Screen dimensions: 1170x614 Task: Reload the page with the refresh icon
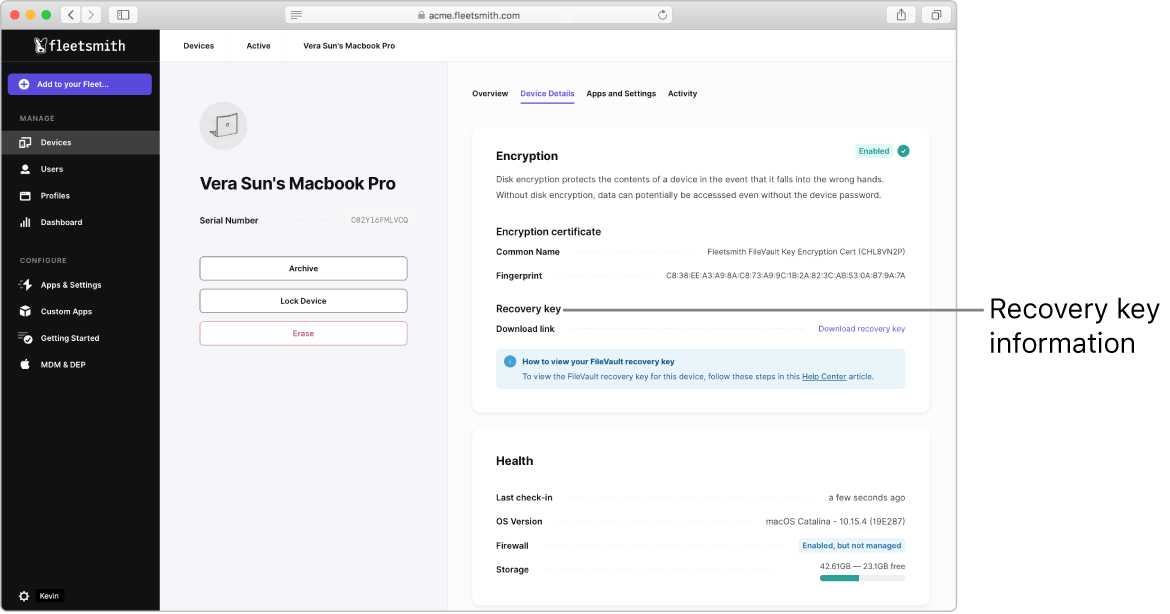pyautogui.click(x=662, y=15)
